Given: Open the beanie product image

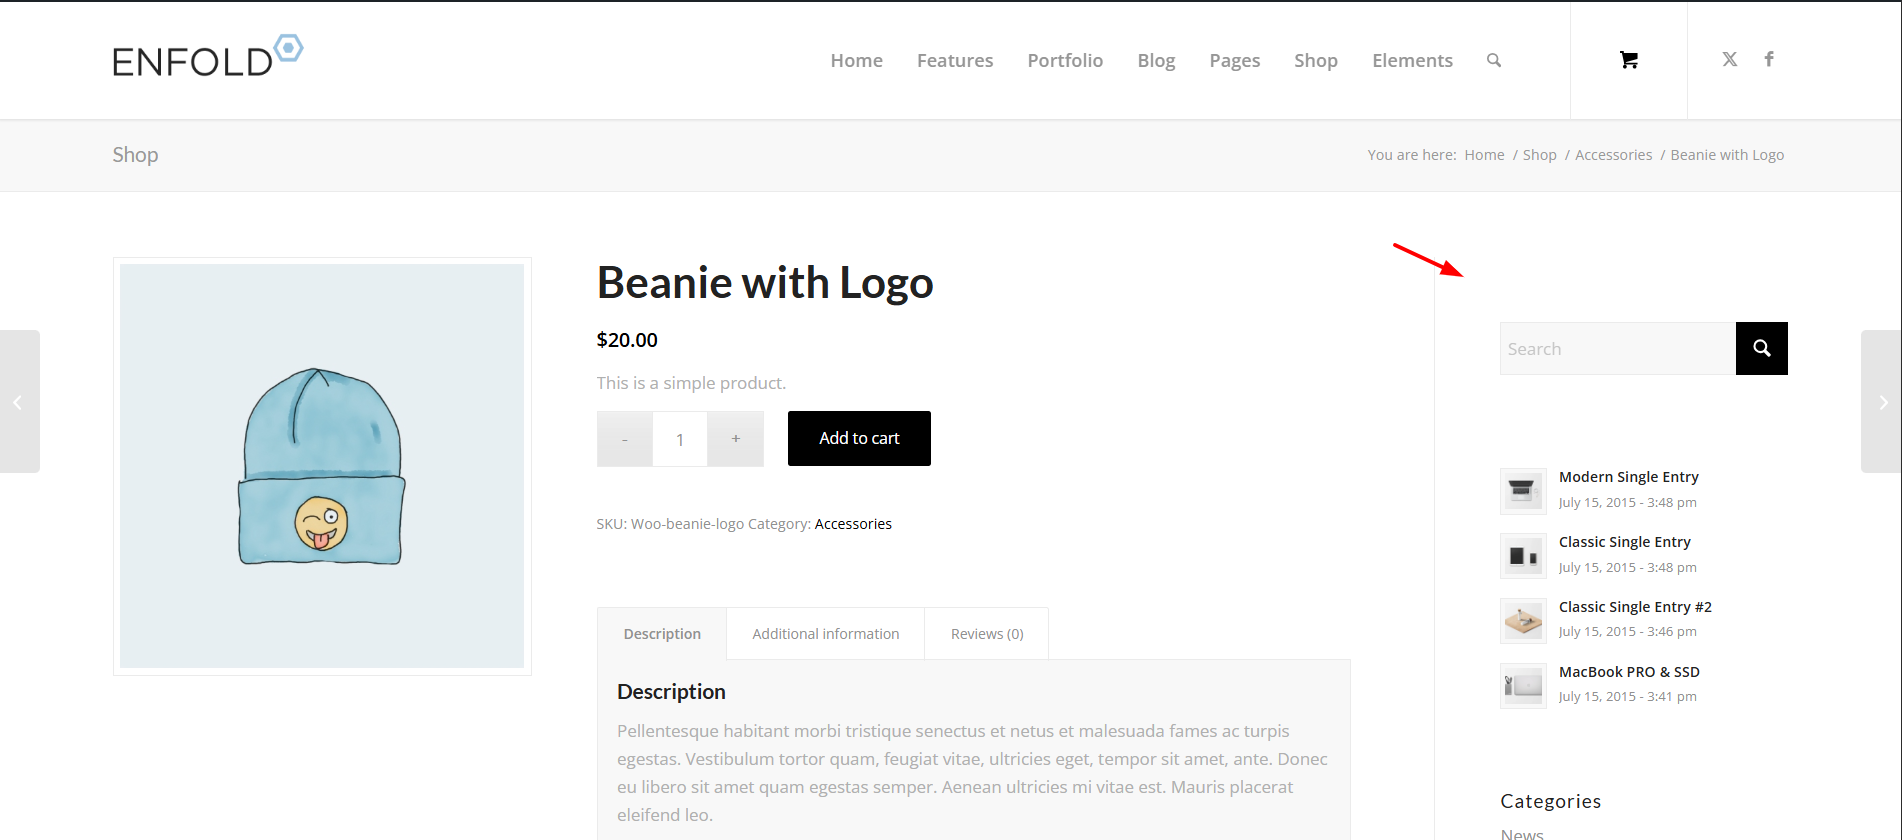Looking at the screenshot, I should [322, 466].
